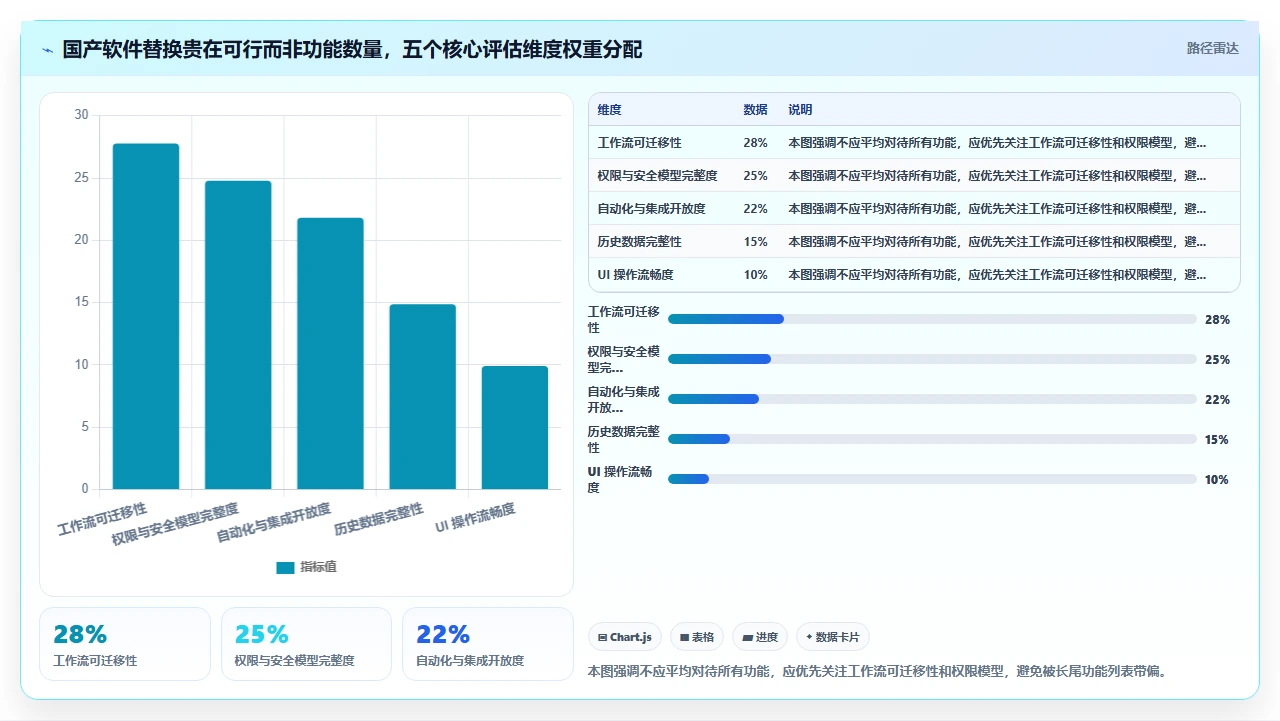The image size is (1280, 721).
Task: Select the 10% cell in the table
Action: [755, 275]
